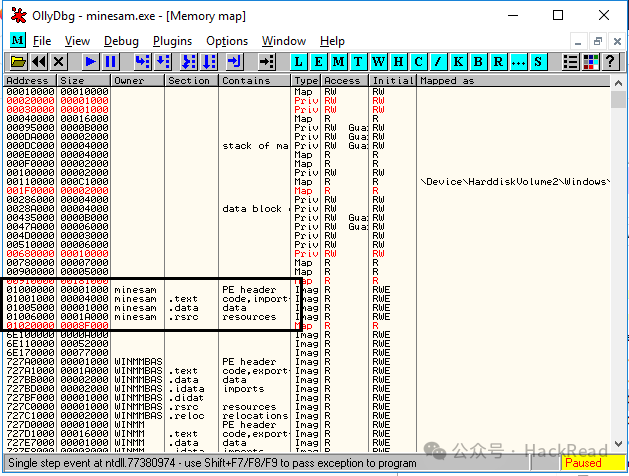Open CPU window with the C button
Viewport: 629px width, 476px height.
pyautogui.click(x=418, y=62)
